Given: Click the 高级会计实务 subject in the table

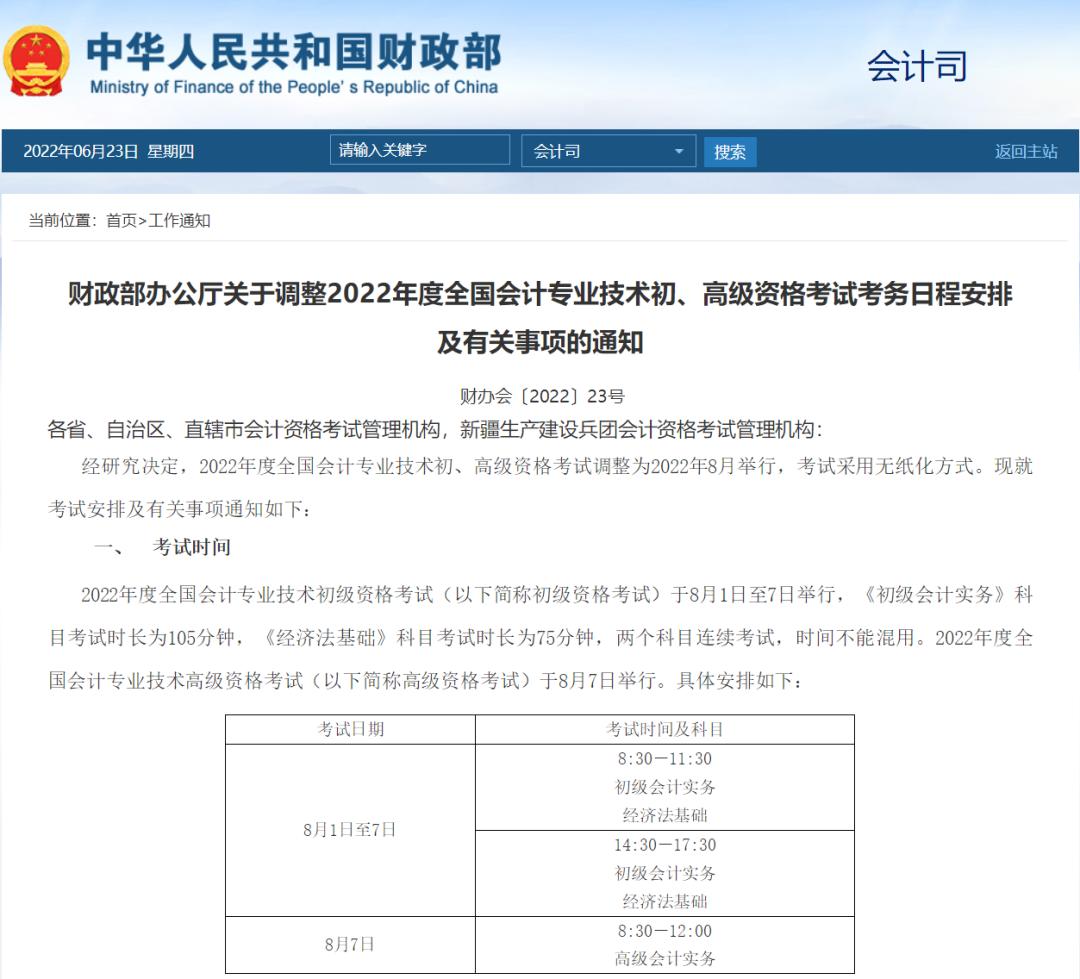Looking at the screenshot, I should pos(664,959).
